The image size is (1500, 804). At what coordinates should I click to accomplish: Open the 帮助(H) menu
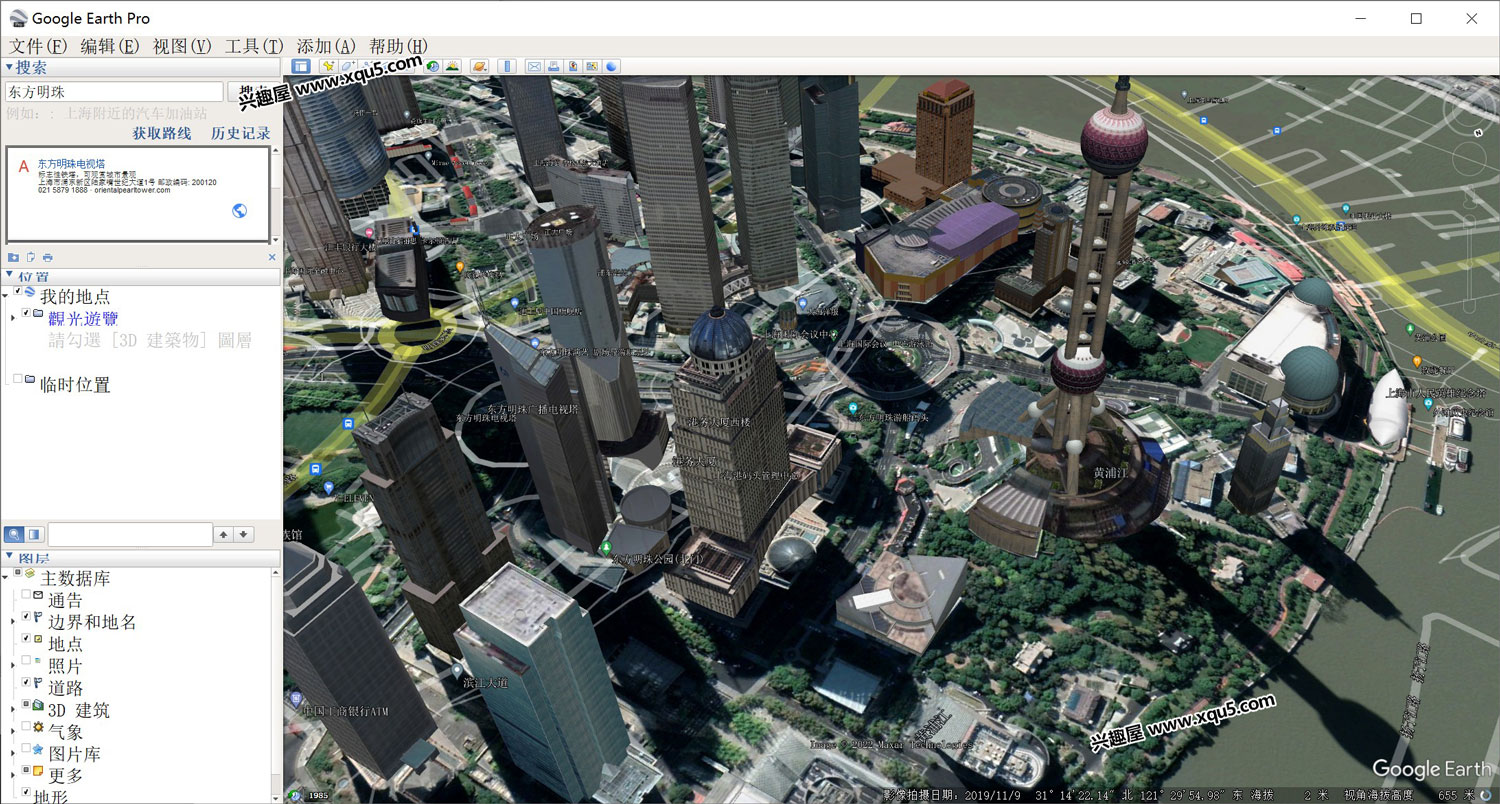(398, 46)
